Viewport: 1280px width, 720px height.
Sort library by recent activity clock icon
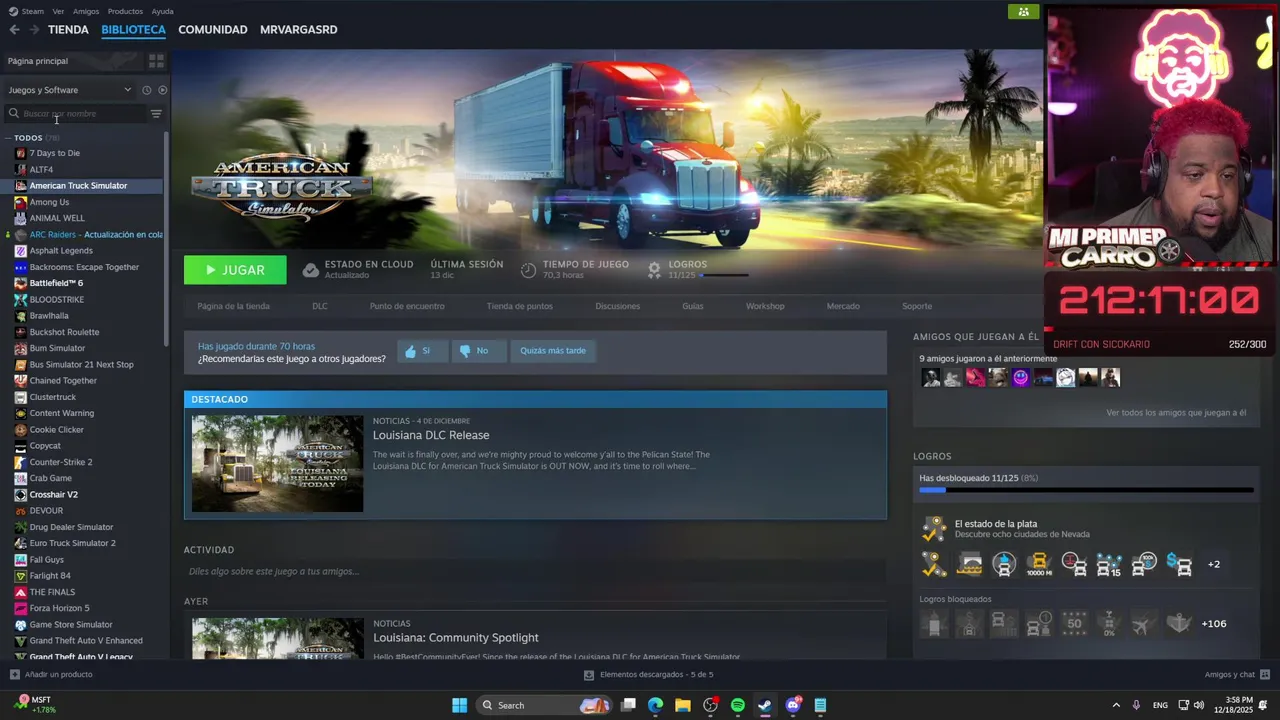click(x=146, y=90)
